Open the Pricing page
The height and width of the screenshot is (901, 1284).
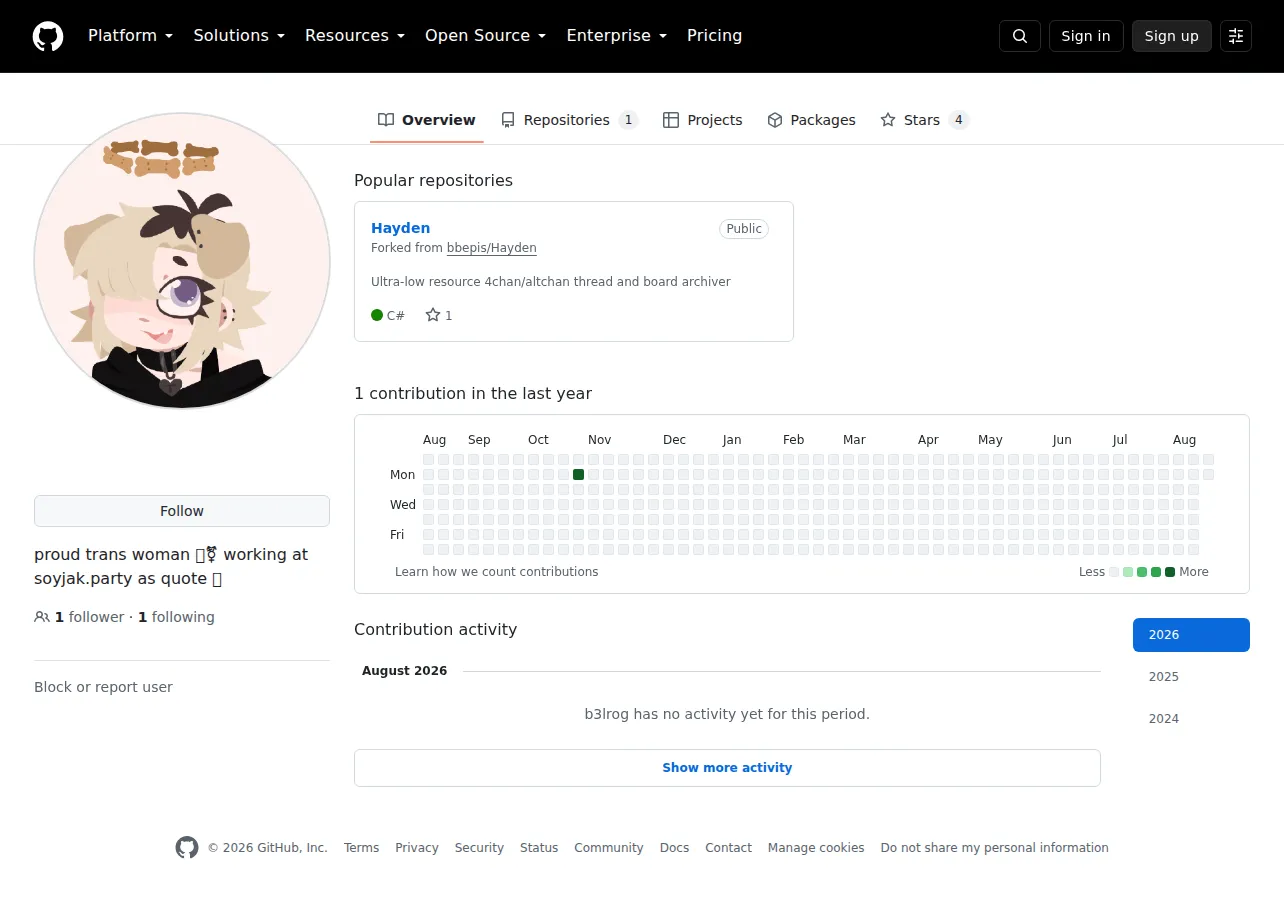click(715, 36)
